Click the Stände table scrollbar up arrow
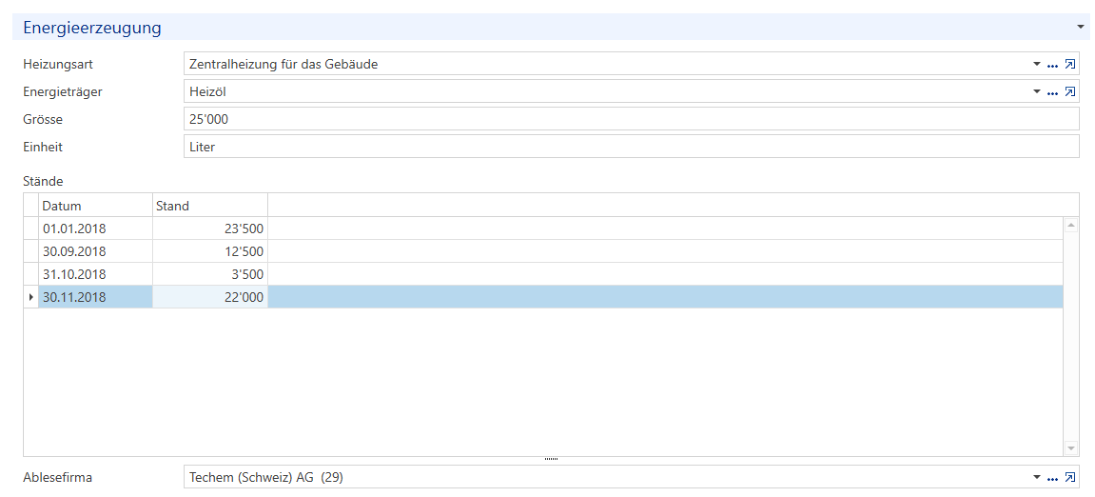Image resolution: width=1095 pixels, height=497 pixels. (1071, 225)
